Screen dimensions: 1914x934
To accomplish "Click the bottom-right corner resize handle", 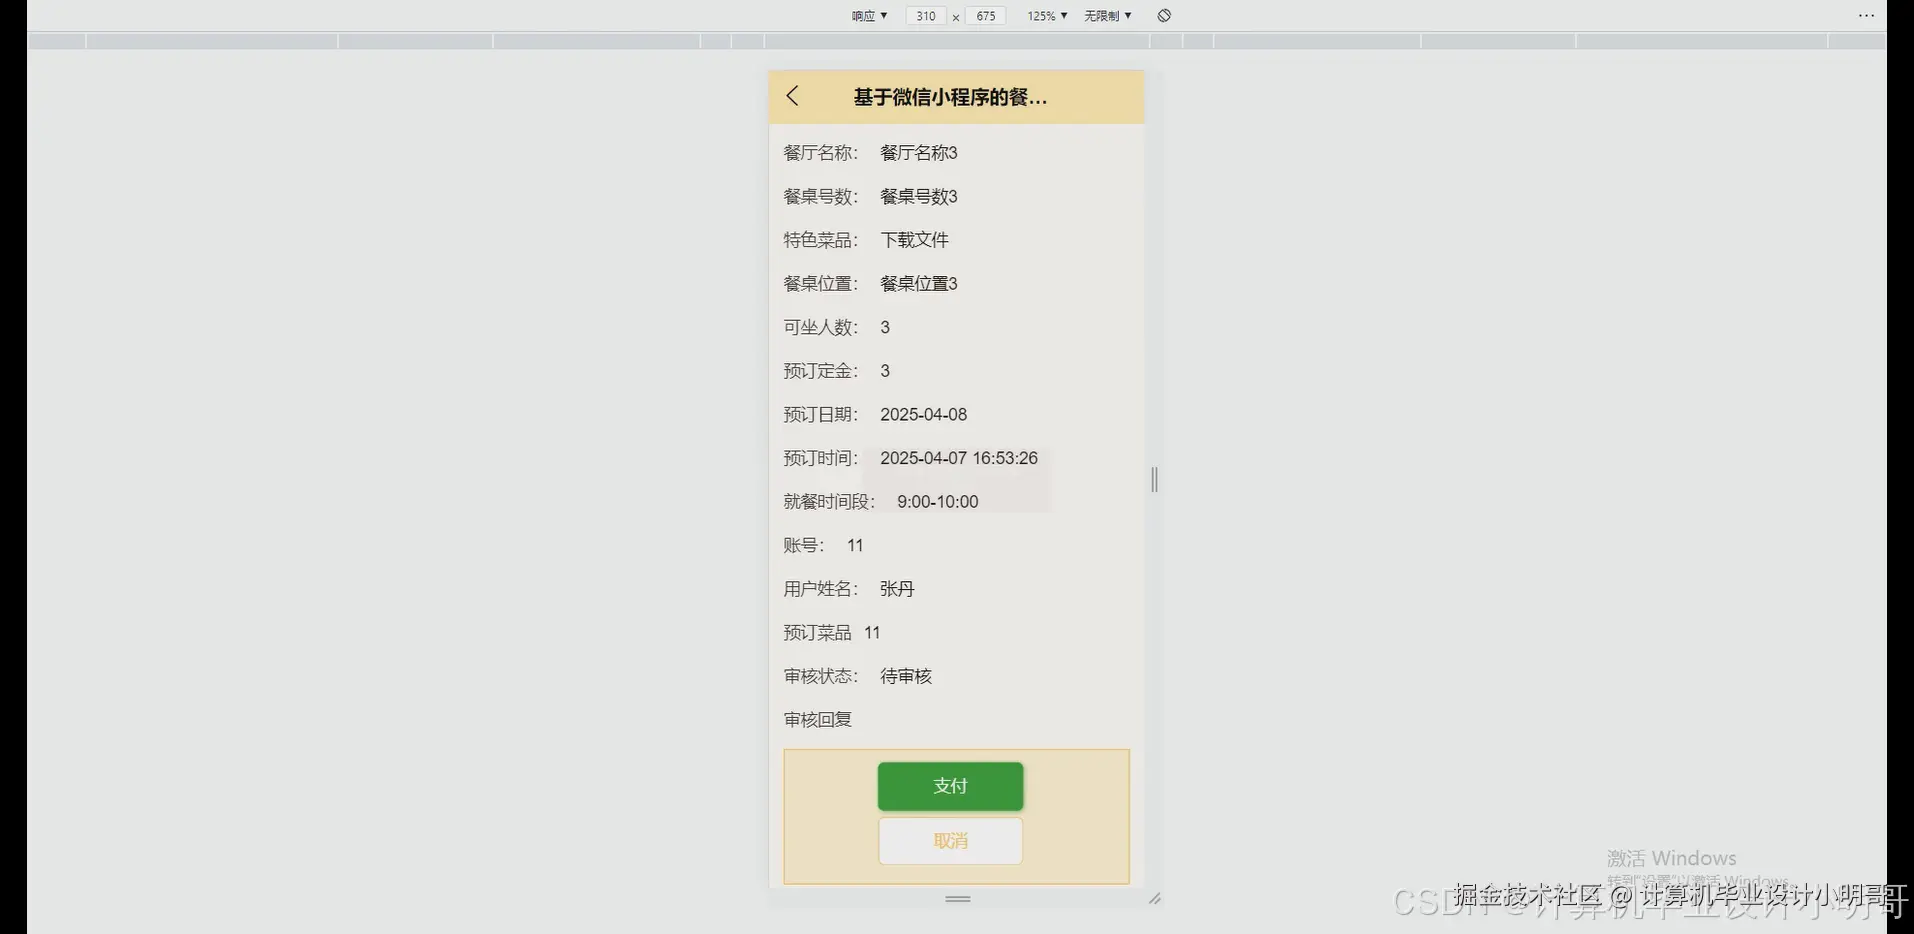I will tap(1155, 898).
